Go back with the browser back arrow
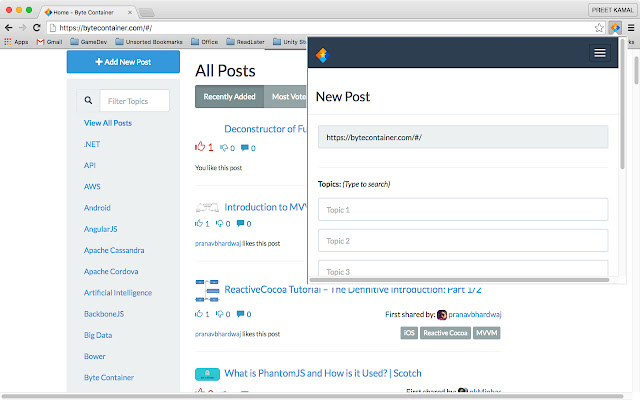Viewport: 640px width, 400px height. click(x=9, y=28)
